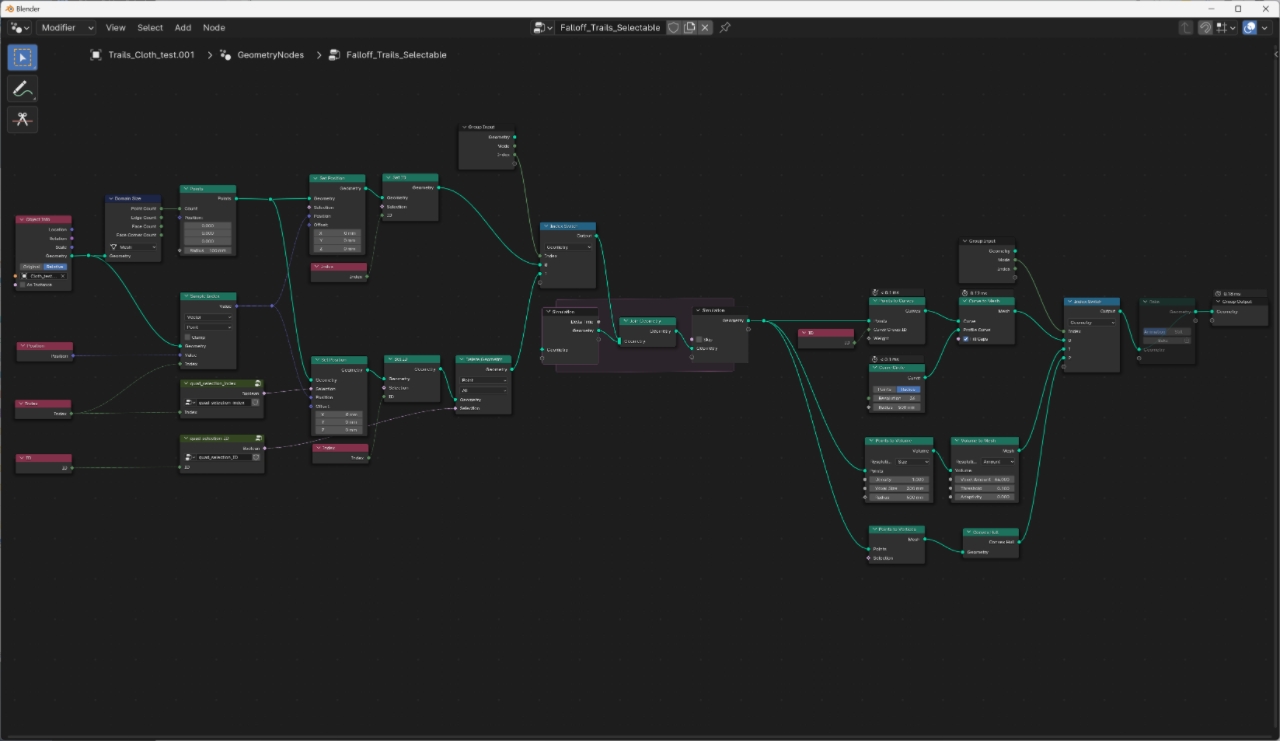
Task: Select Radius mode in Curve Circle node
Action: [908, 389]
